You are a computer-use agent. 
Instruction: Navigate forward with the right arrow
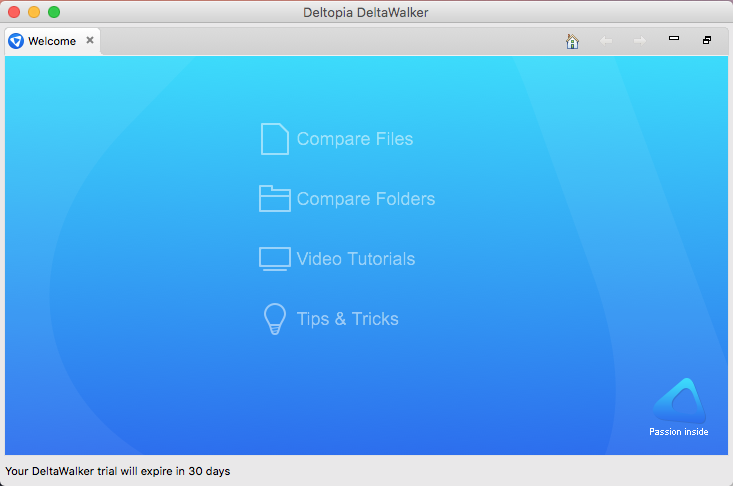640,41
